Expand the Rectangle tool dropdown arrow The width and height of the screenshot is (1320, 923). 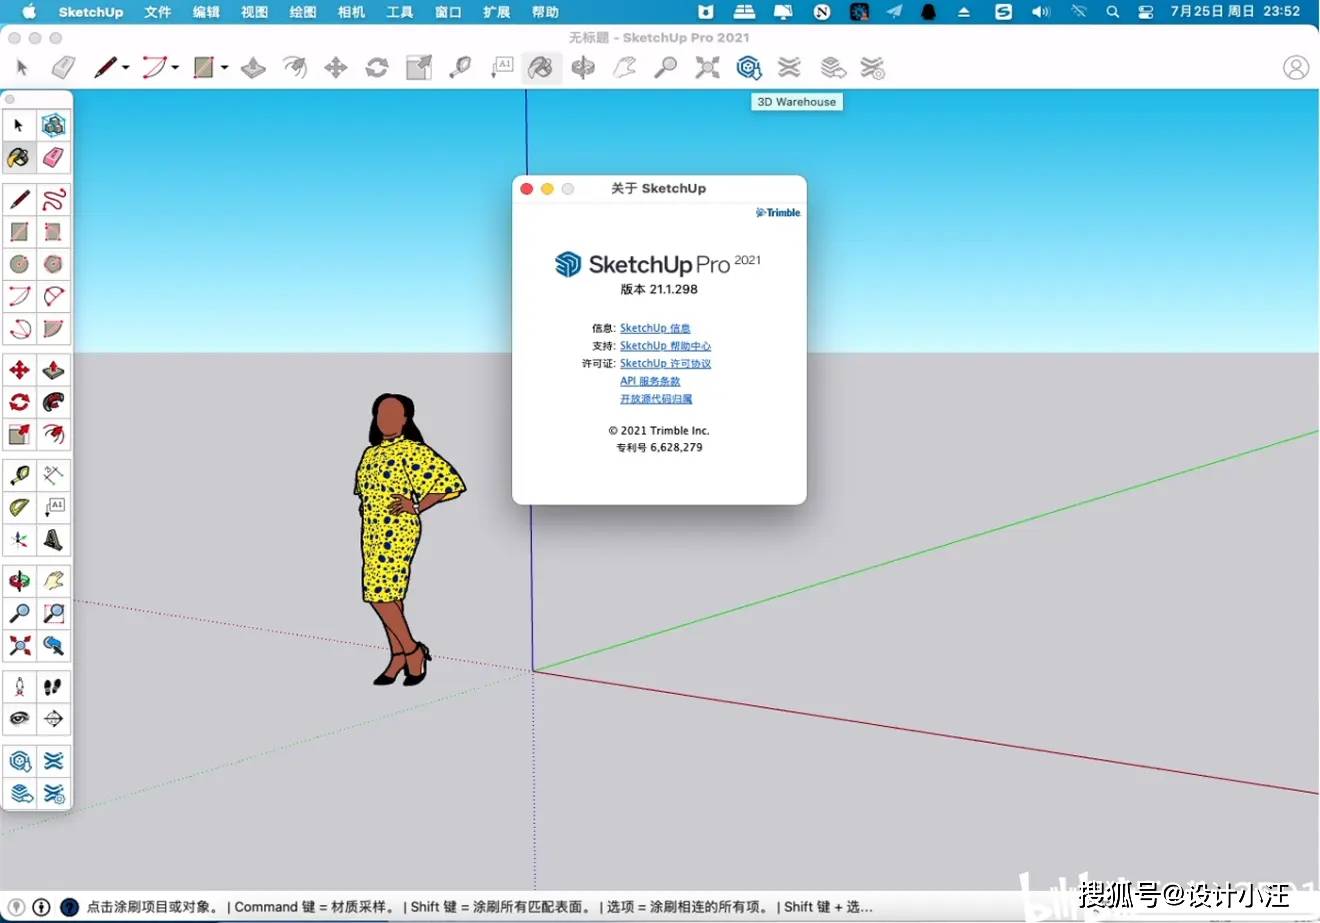tap(224, 68)
